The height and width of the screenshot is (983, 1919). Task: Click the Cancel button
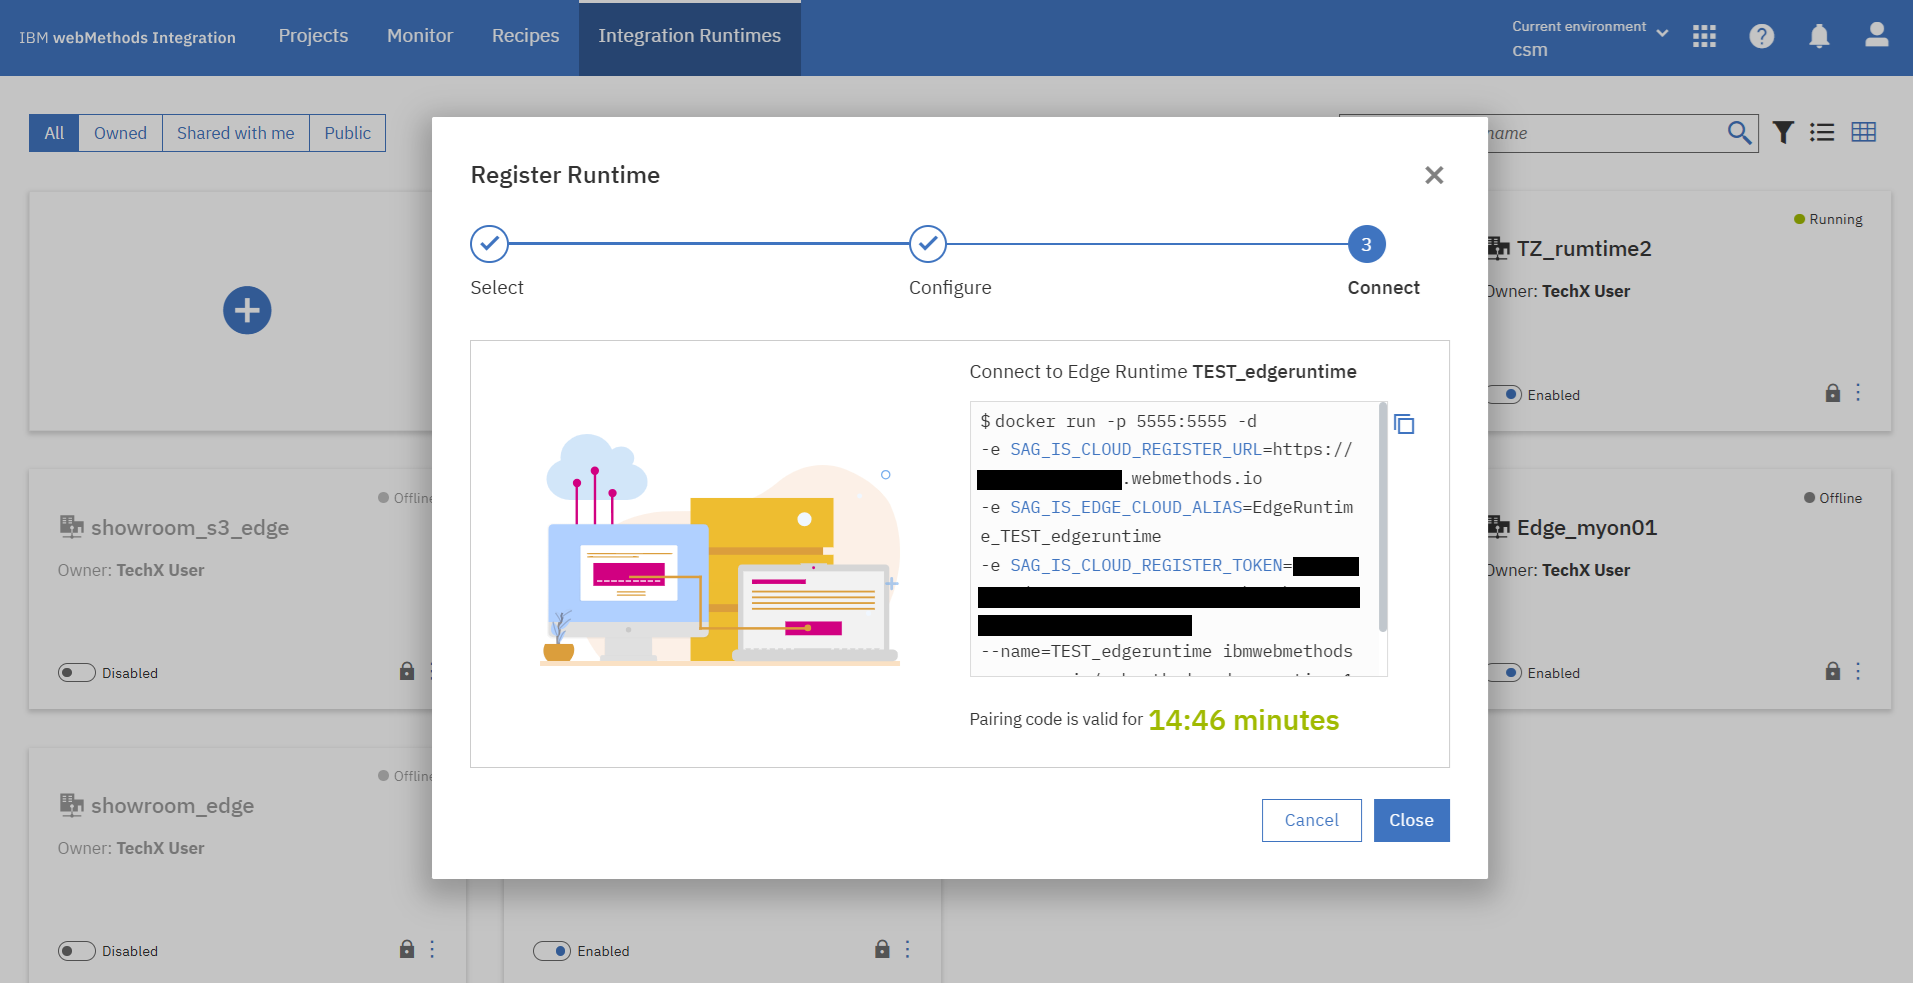[1311, 820]
